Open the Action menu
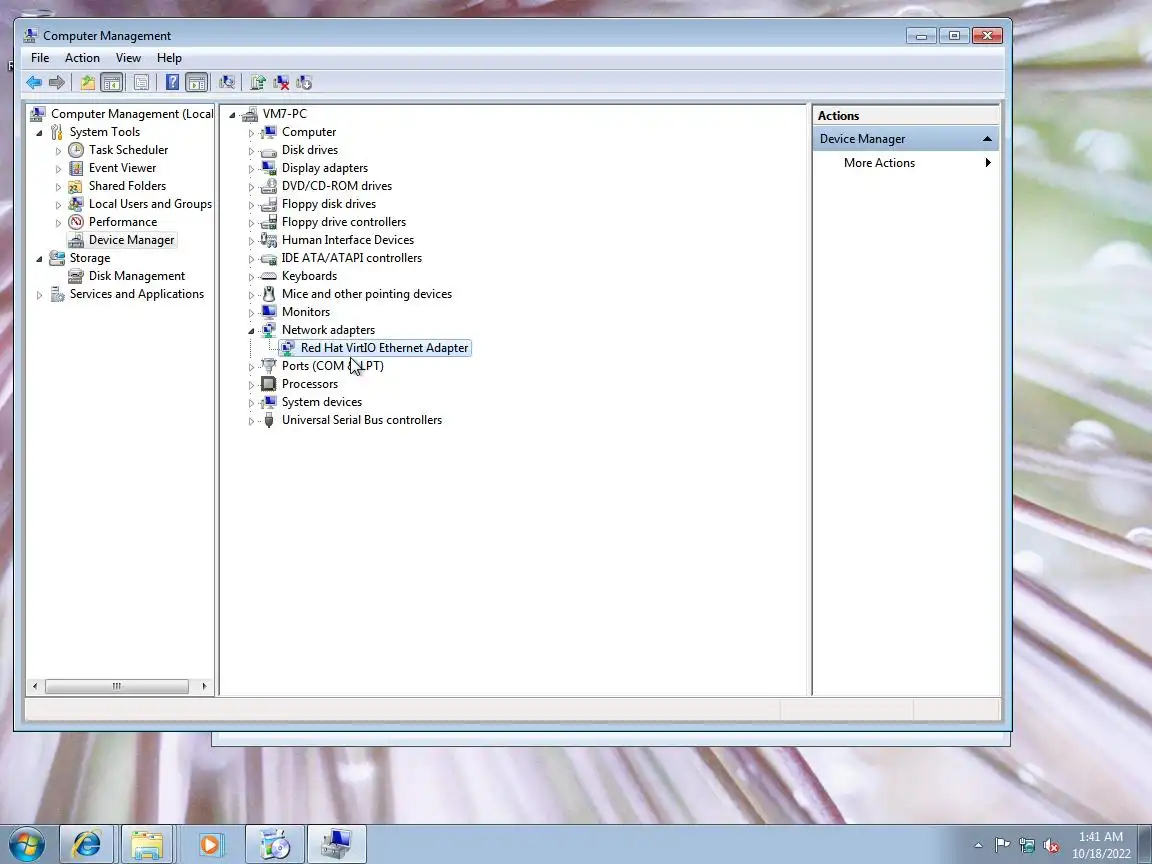Screen dimensions: 1152x864 [x=82, y=57]
